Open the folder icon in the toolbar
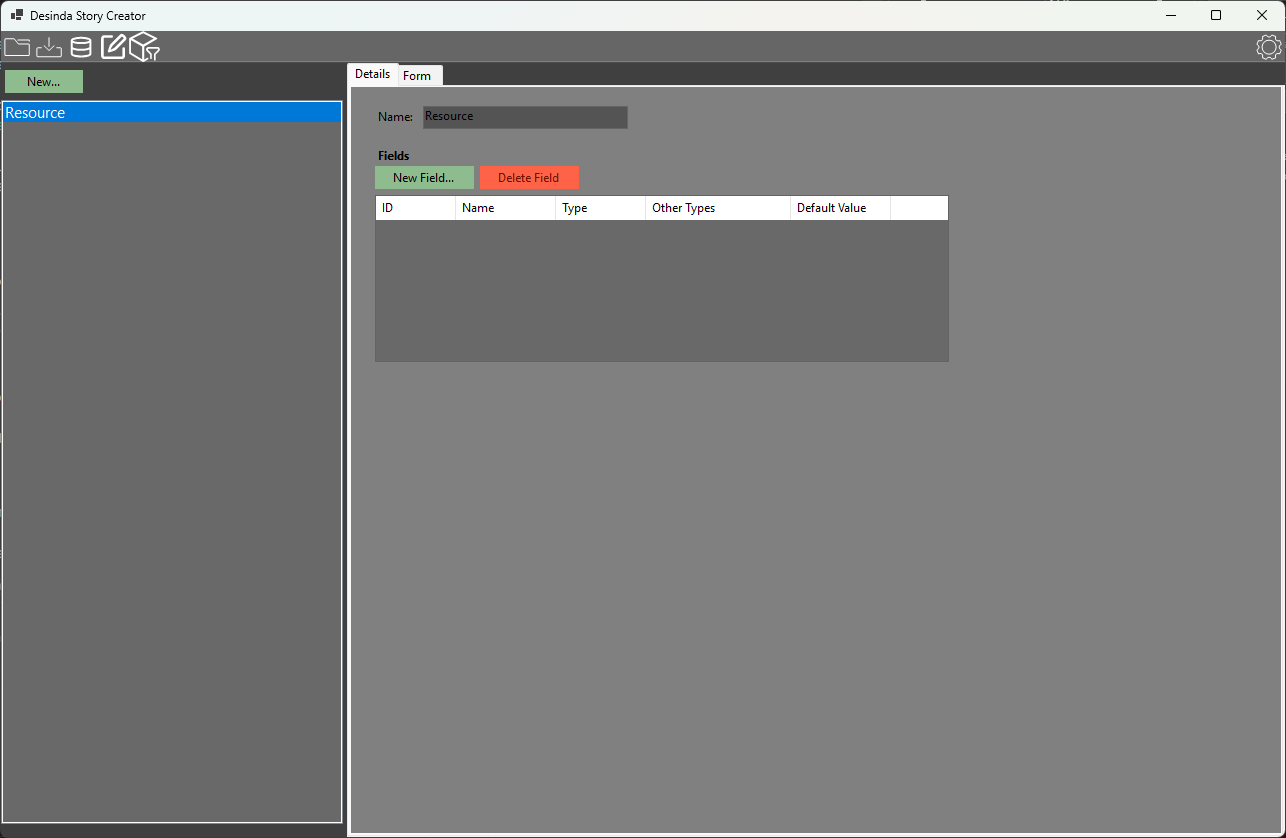The image size is (1286, 838). pos(17,47)
